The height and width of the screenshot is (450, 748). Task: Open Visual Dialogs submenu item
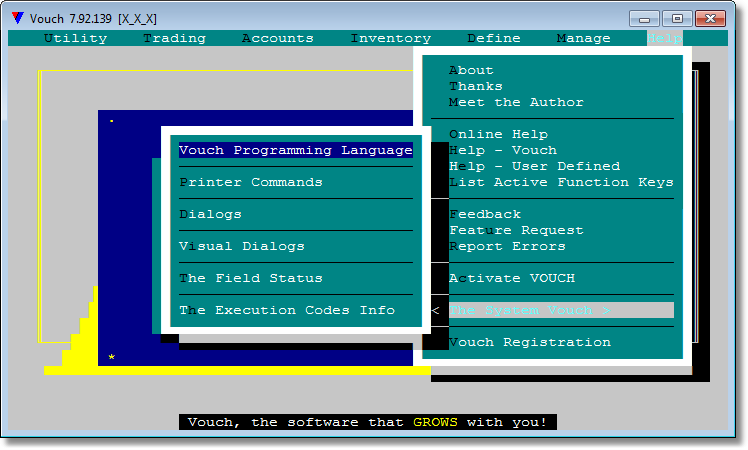[242, 246]
